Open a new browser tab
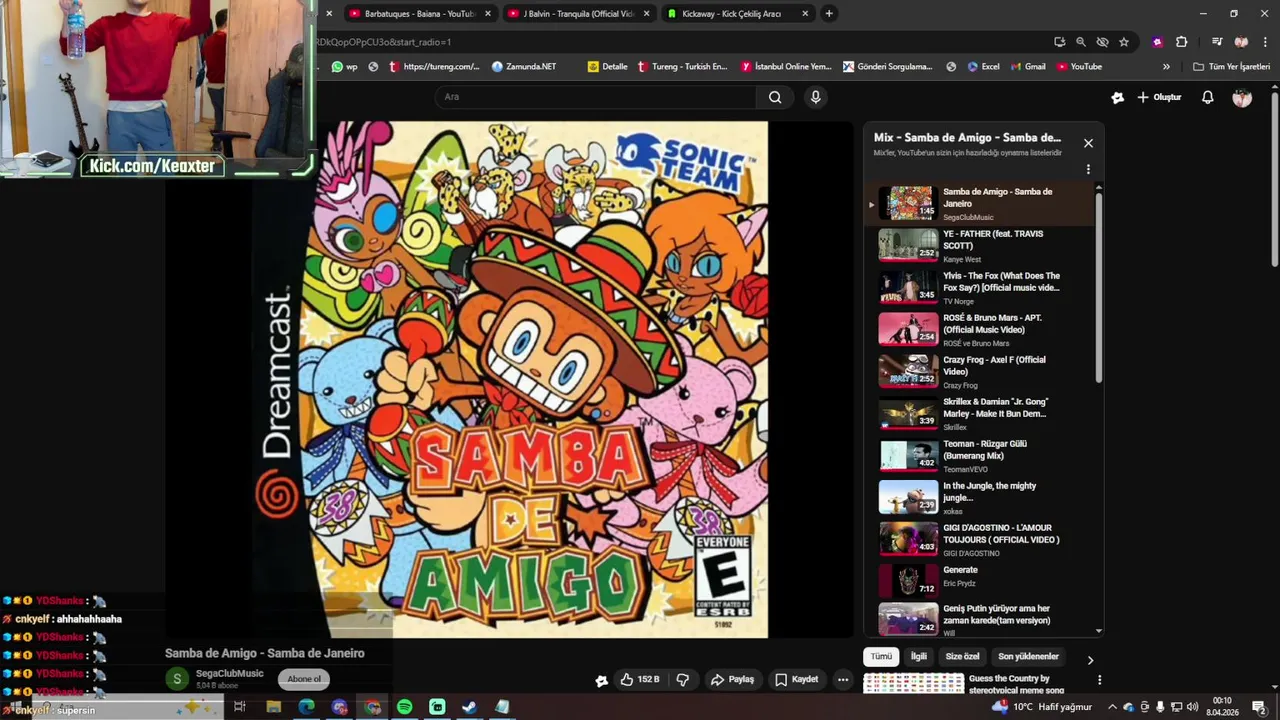 click(x=829, y=14)
